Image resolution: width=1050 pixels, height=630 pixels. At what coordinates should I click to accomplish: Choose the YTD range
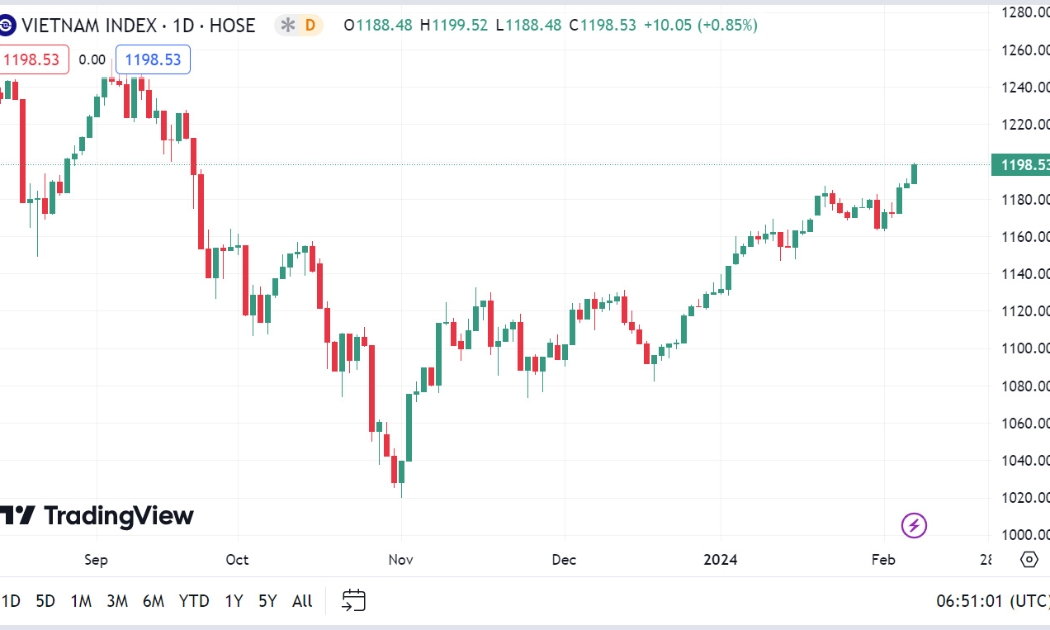tap(194, 601)
